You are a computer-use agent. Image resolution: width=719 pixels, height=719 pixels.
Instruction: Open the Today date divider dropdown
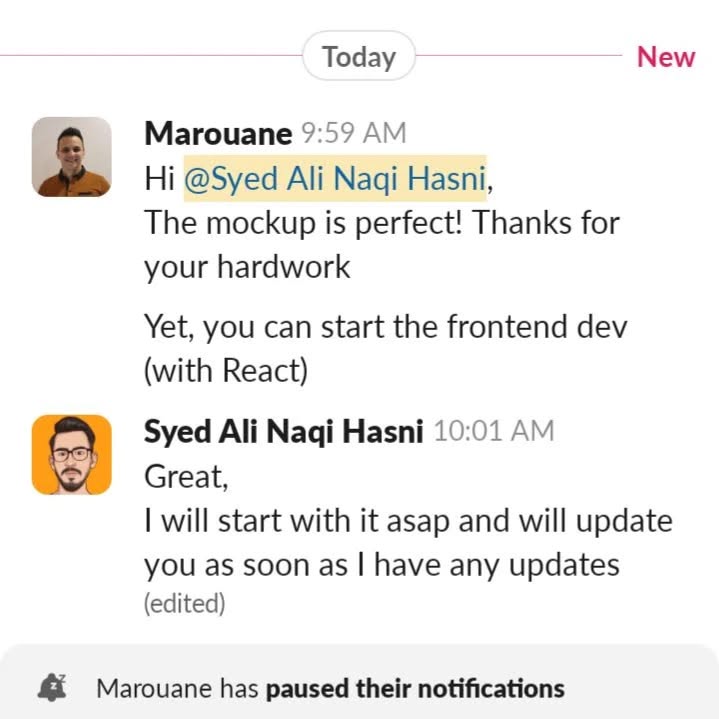click(x=359, y=56)
